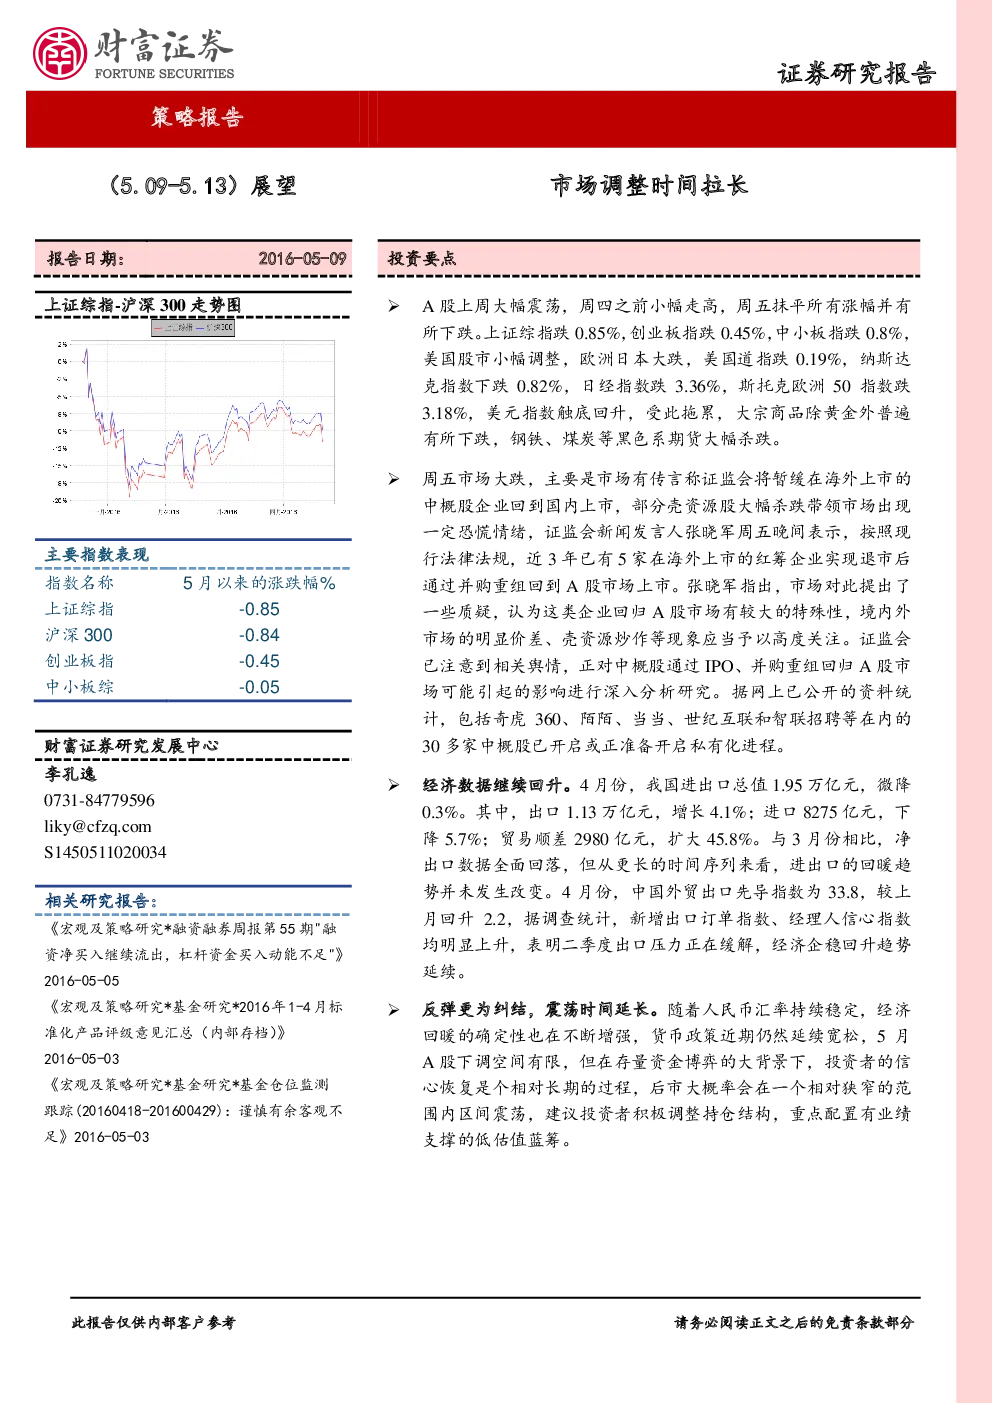Select the "上证综指-沪深300走势图" chart heading

point(143,305)
